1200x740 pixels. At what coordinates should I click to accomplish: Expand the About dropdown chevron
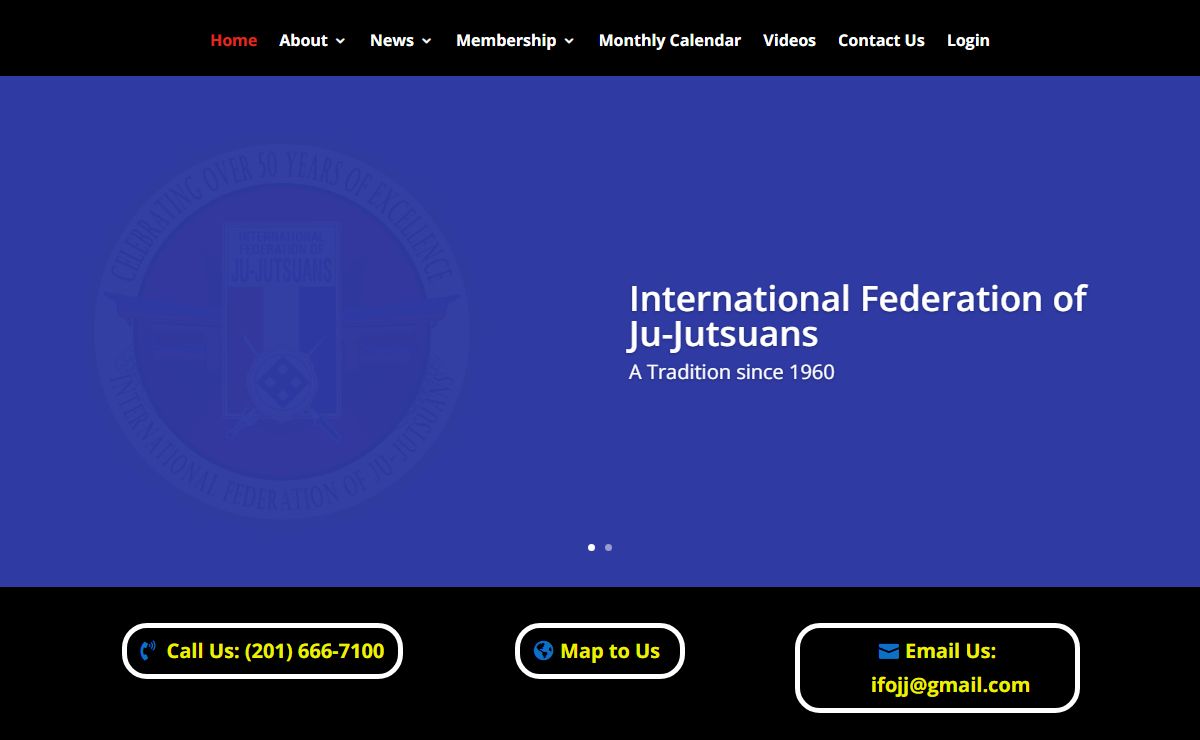pos(340,41)
